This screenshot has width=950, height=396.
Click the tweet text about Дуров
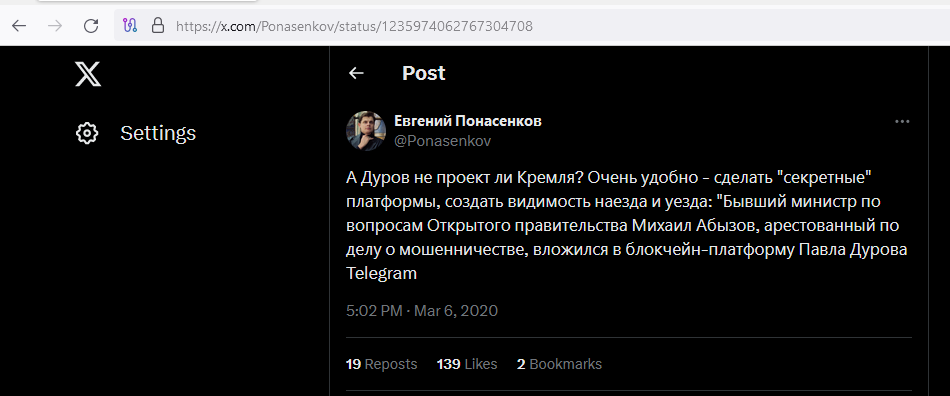click(x=626, y=226)
